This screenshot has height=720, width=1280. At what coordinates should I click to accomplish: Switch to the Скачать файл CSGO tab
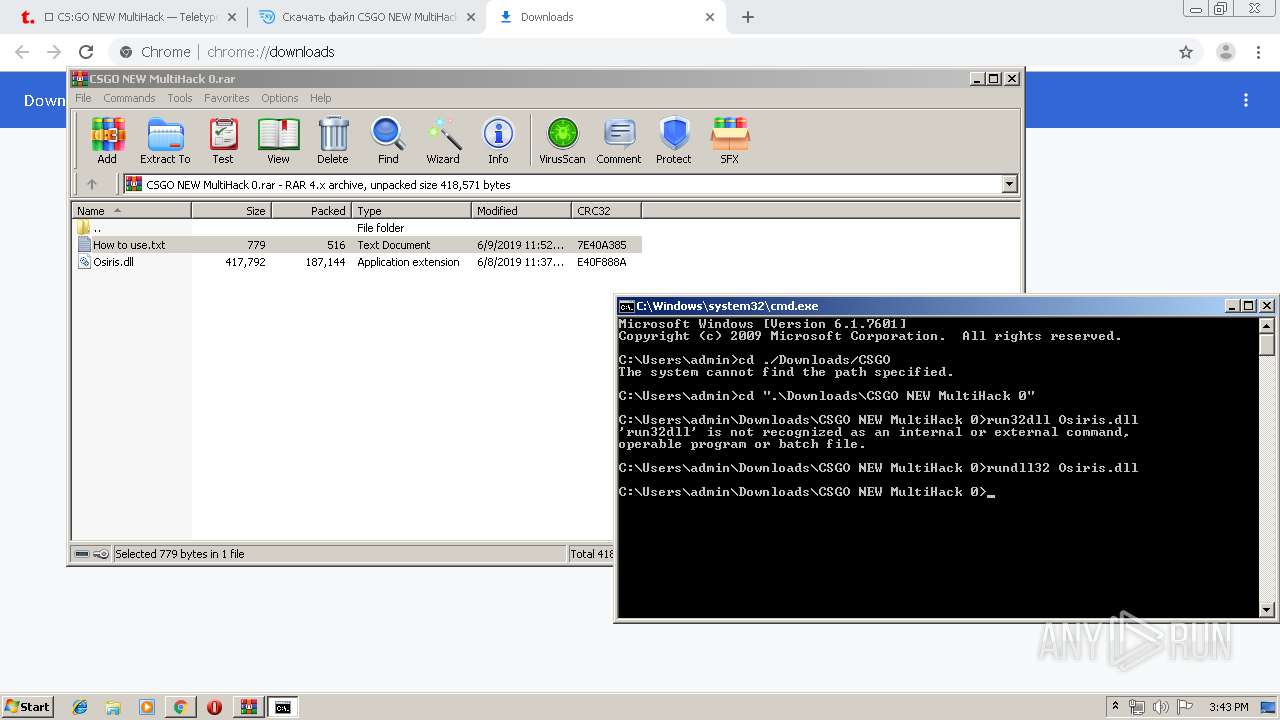367,17
